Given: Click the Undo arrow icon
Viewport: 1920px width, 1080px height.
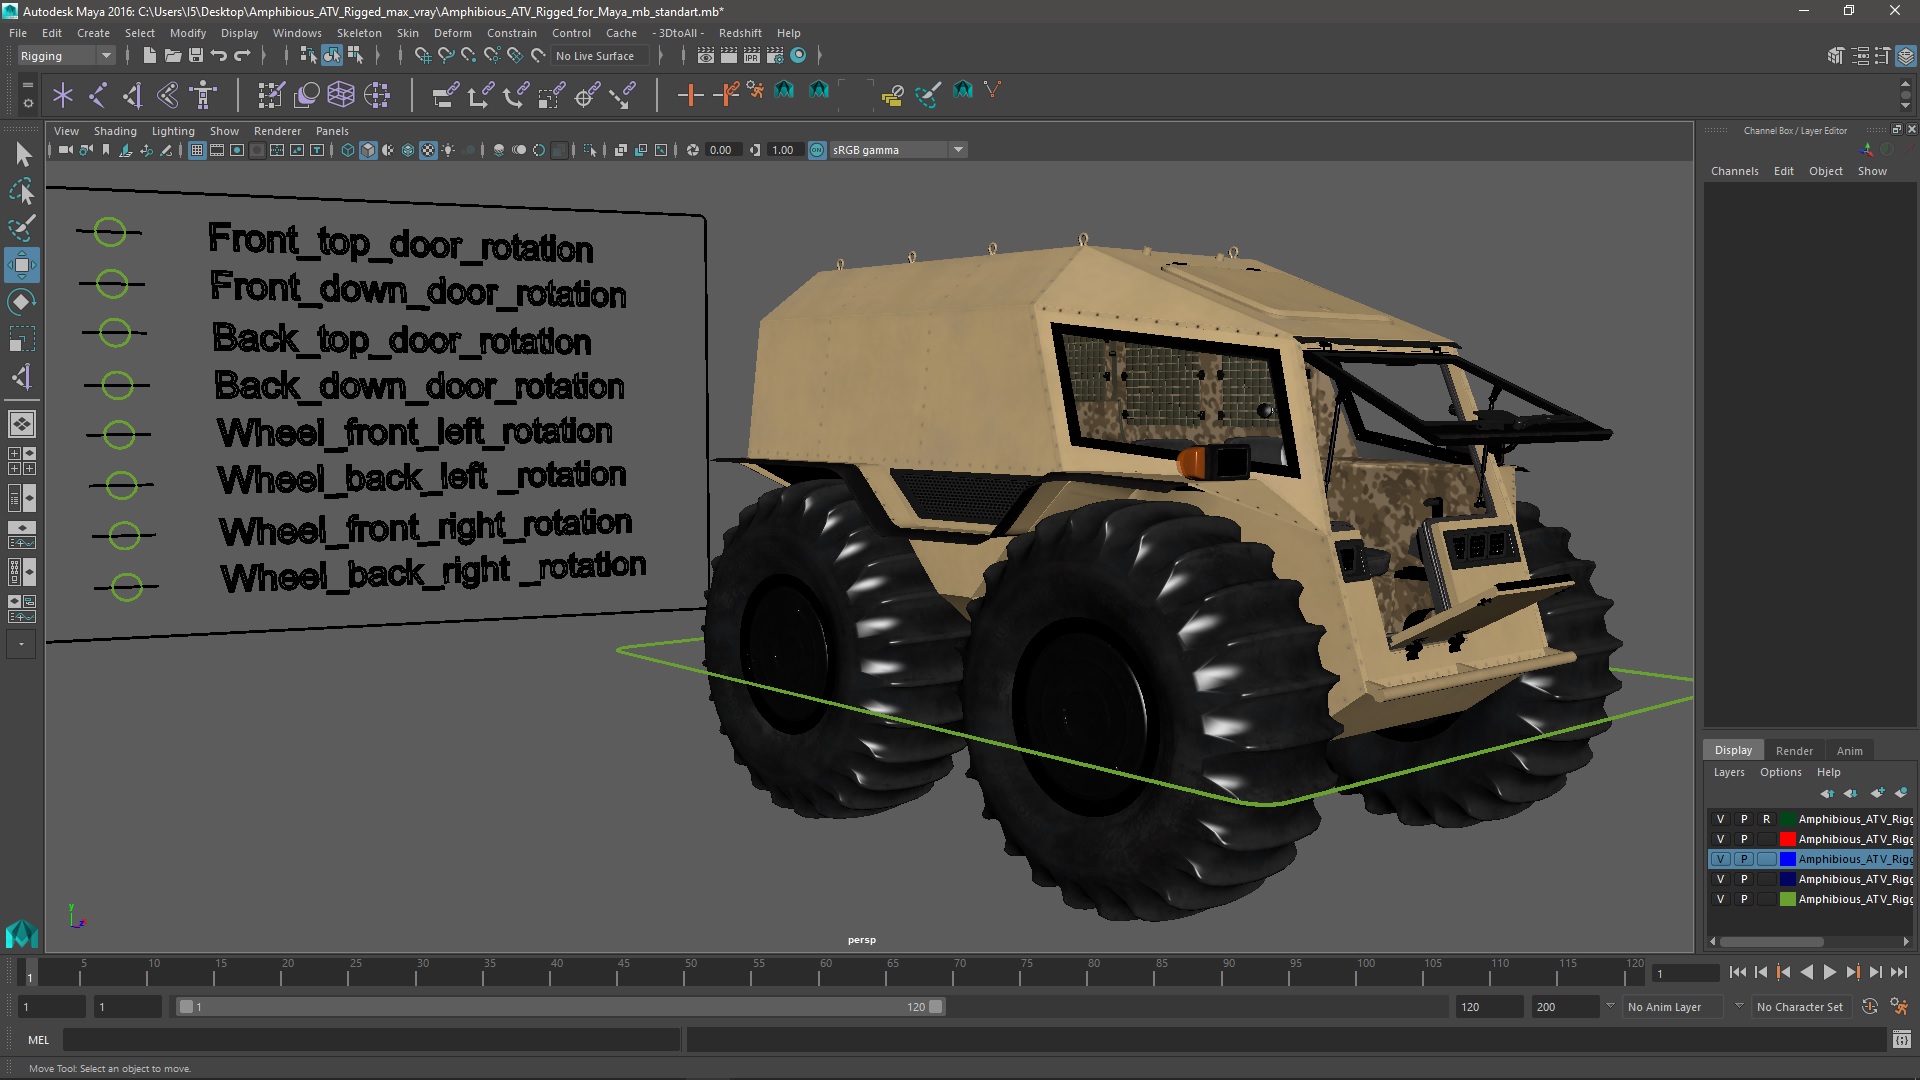Looking at the screenshot, I should coord(219,56).
